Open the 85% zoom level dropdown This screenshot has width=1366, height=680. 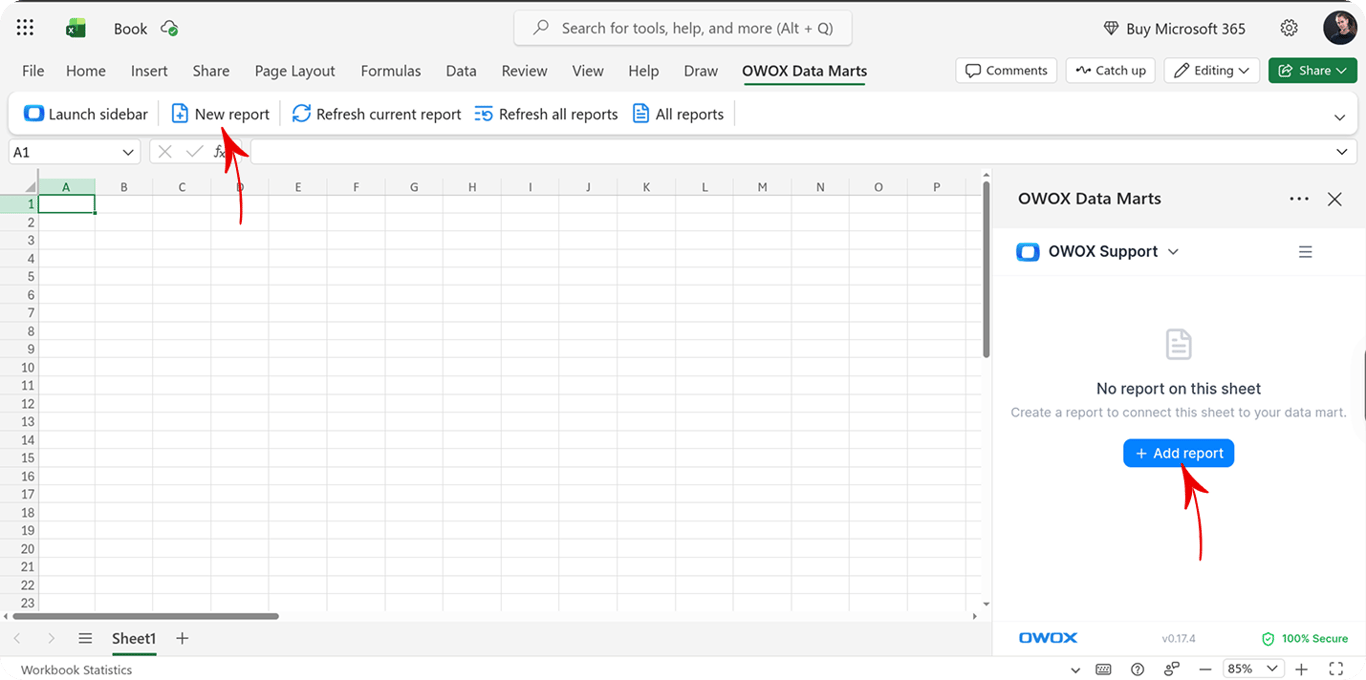pos(1253,669)
